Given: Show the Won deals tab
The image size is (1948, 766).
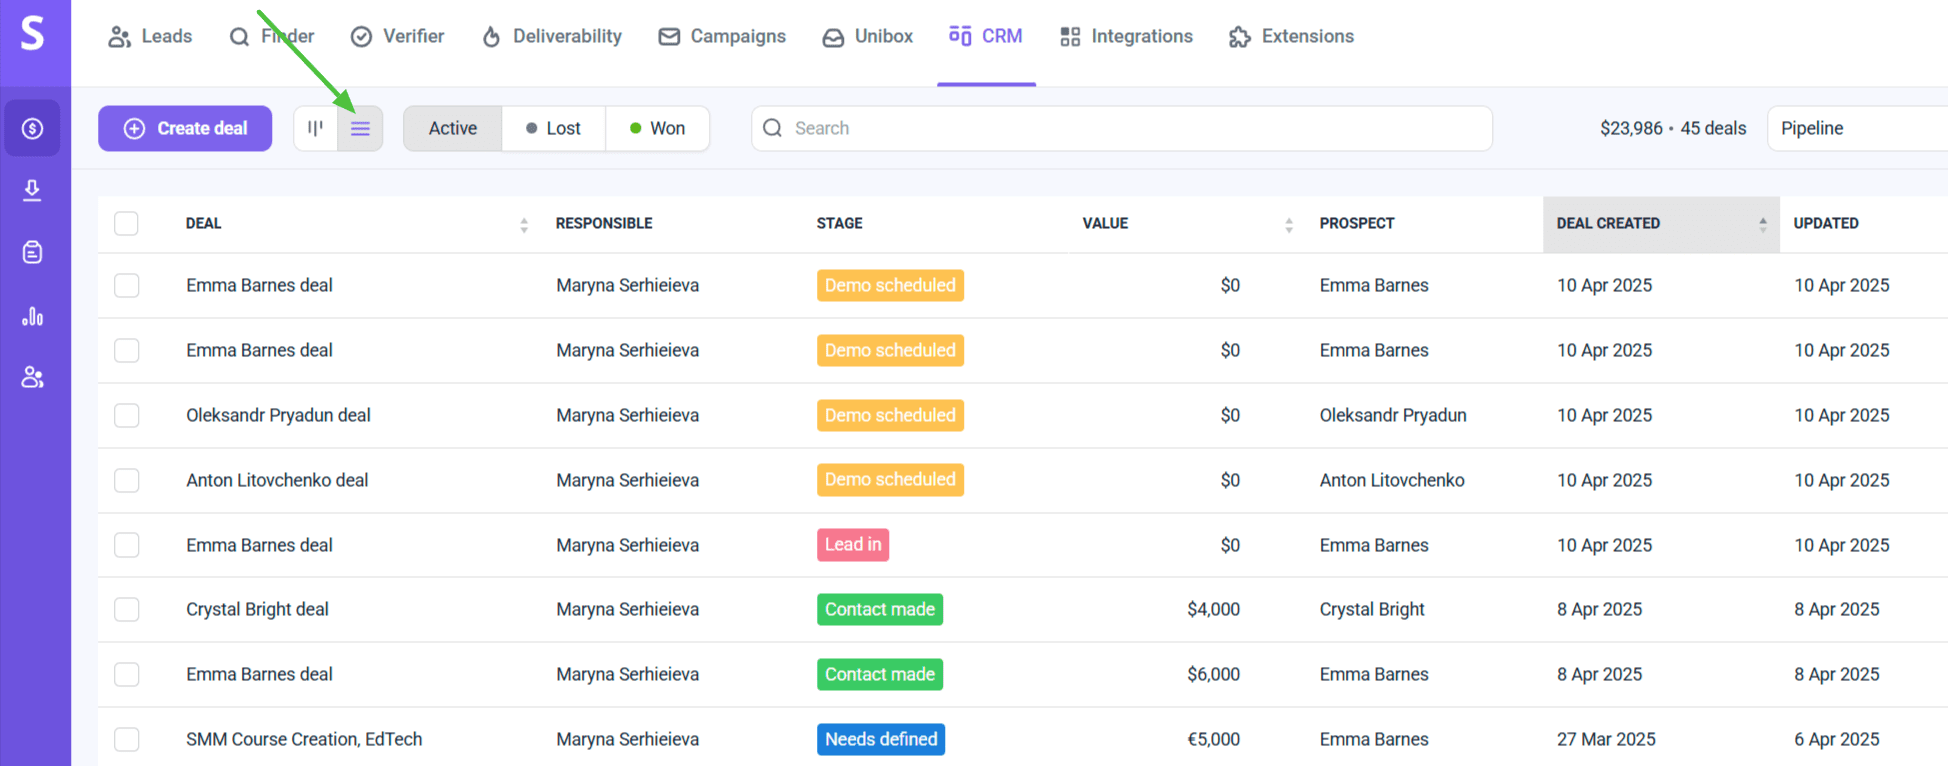Looking at the screenshot, I should 657,128.
